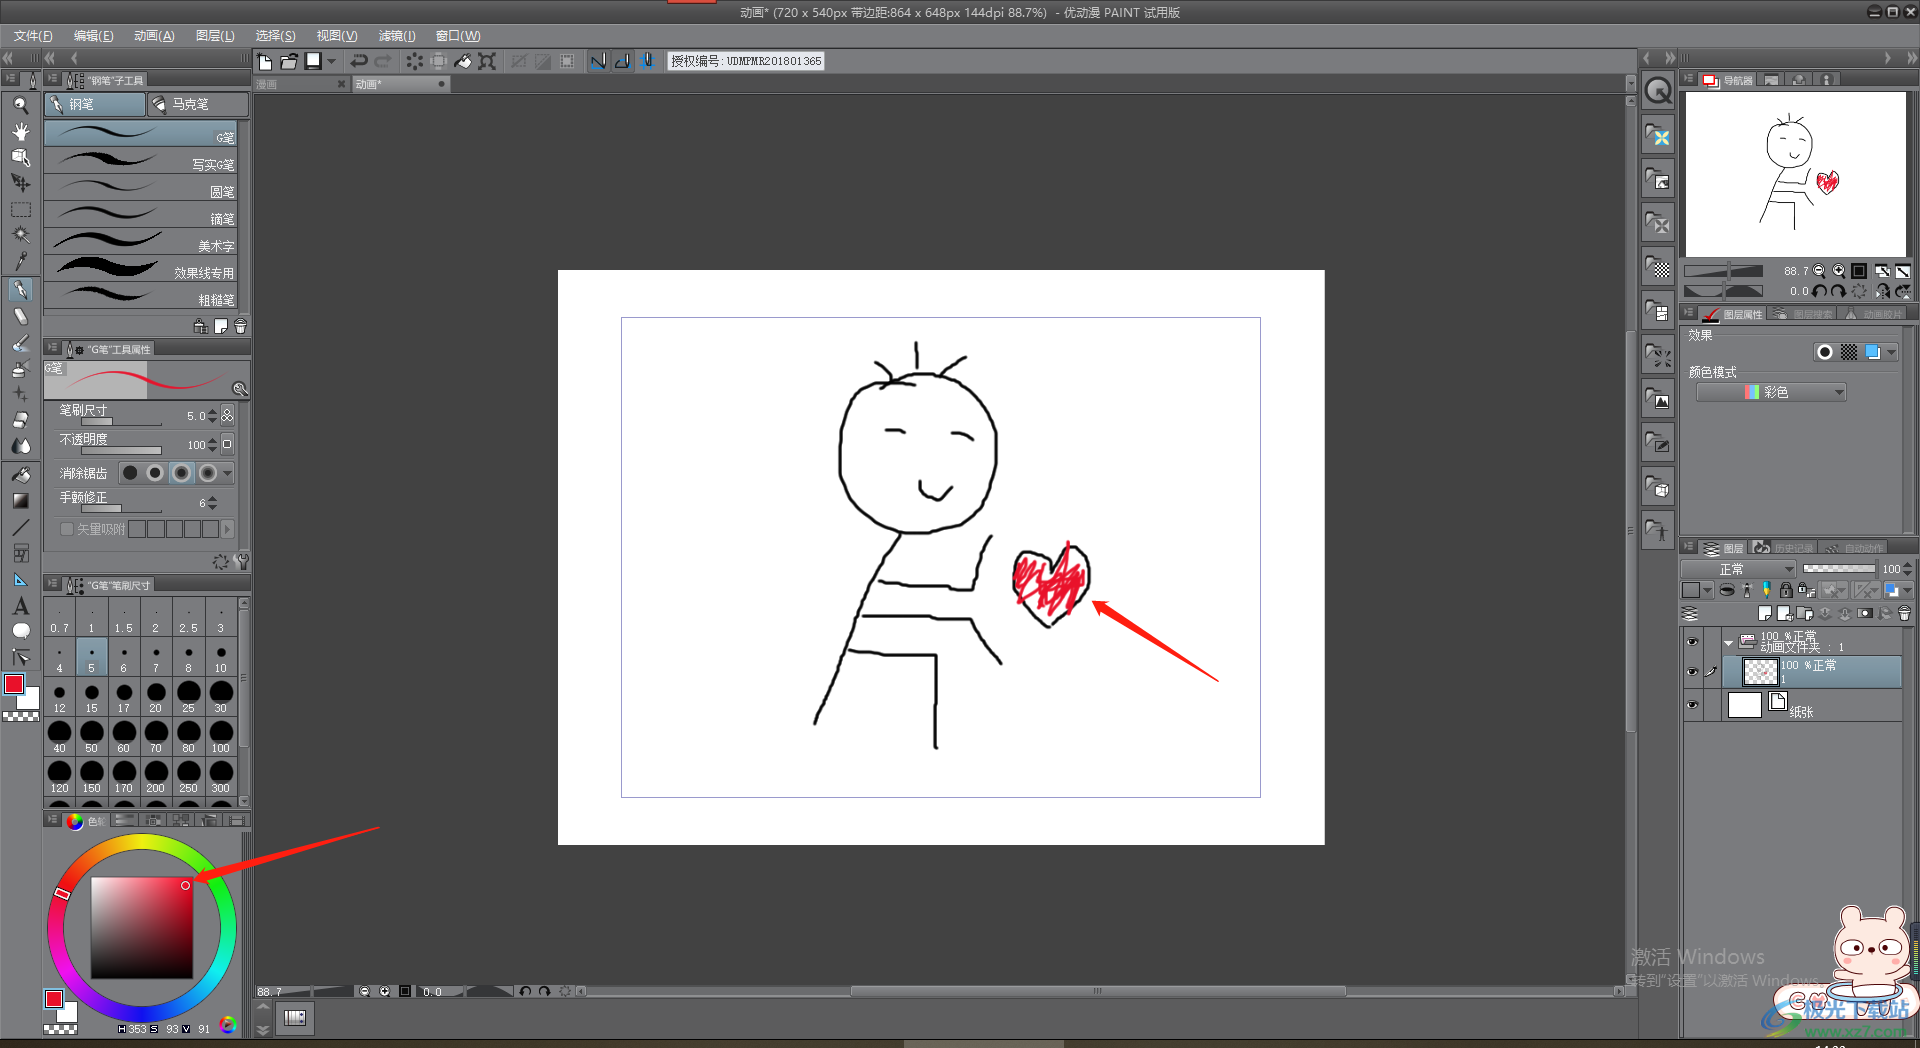Select the Zoom magnifier tool
The width and height of the screenshot is (1920, 1048).
click(20, 105)
